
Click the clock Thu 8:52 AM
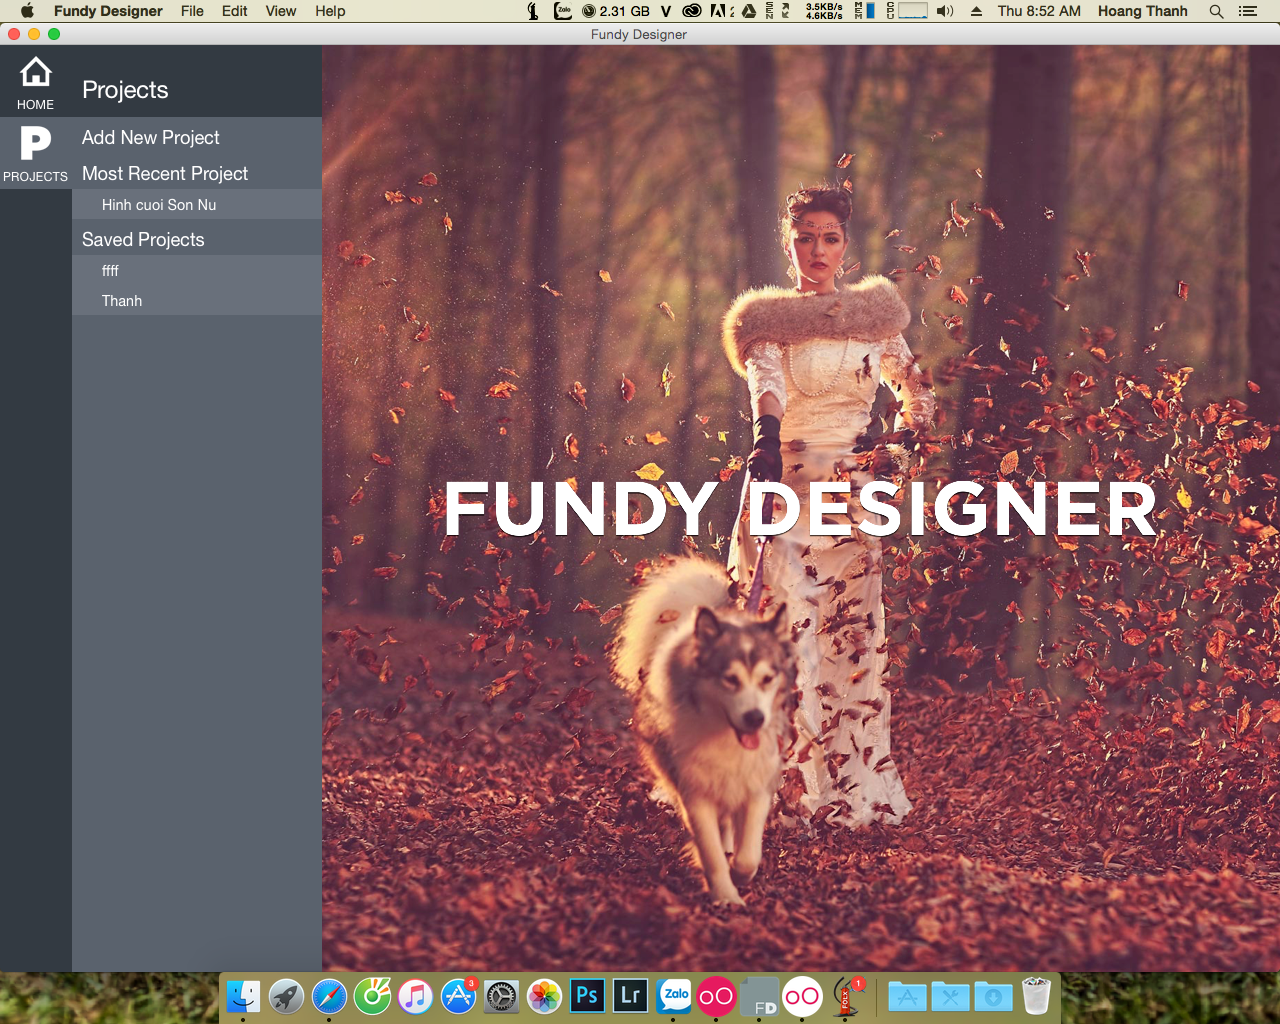coord(1039,11)
